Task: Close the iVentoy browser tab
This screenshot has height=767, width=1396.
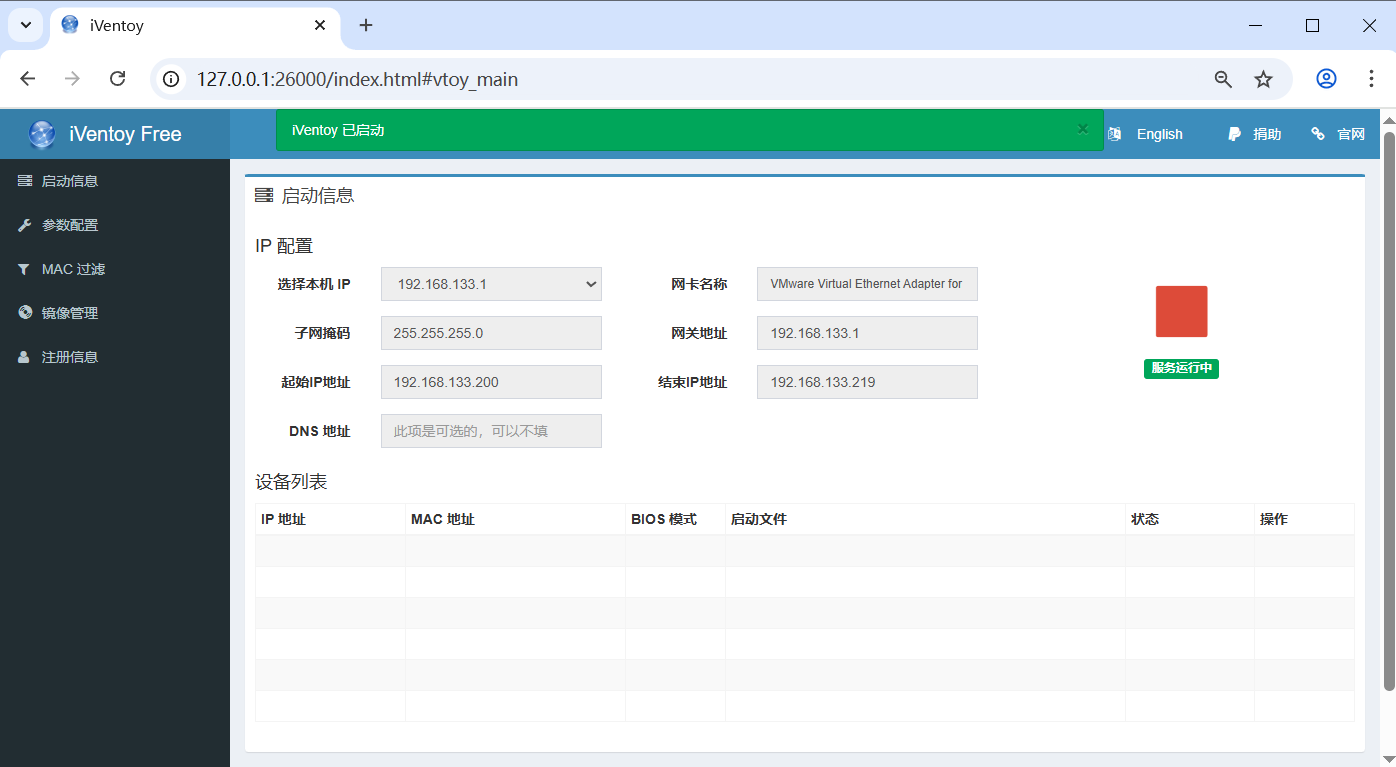Action: pos(320,25)
